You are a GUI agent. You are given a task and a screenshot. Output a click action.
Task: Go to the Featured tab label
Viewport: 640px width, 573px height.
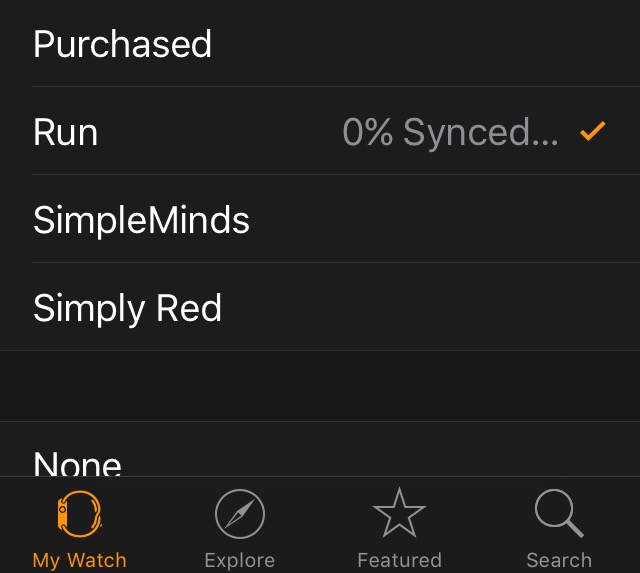click(399, 560)
